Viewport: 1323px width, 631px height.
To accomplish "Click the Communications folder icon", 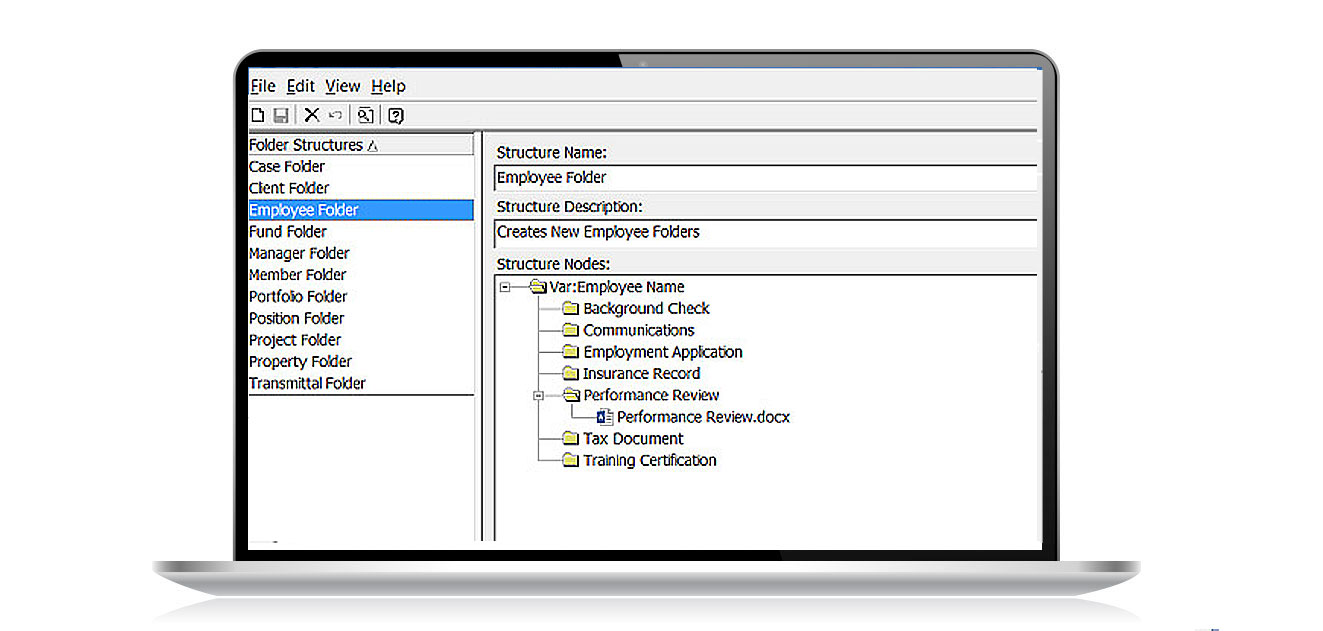I will (571, 330).
